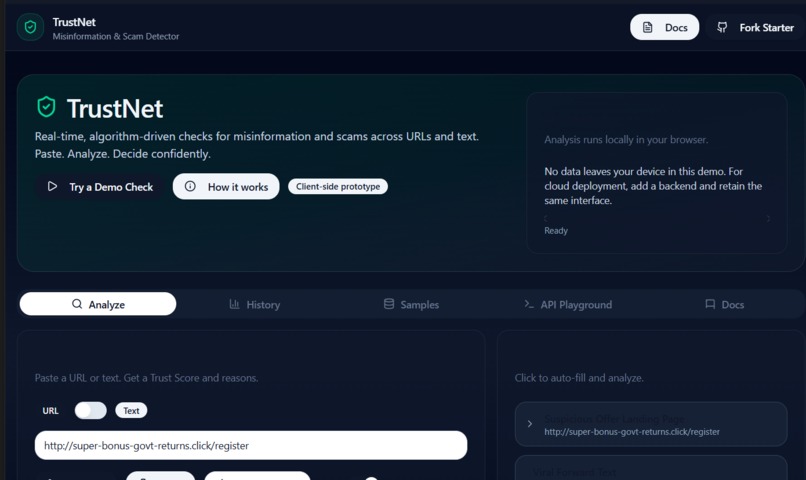Switch to the Analyze tab

98,304
